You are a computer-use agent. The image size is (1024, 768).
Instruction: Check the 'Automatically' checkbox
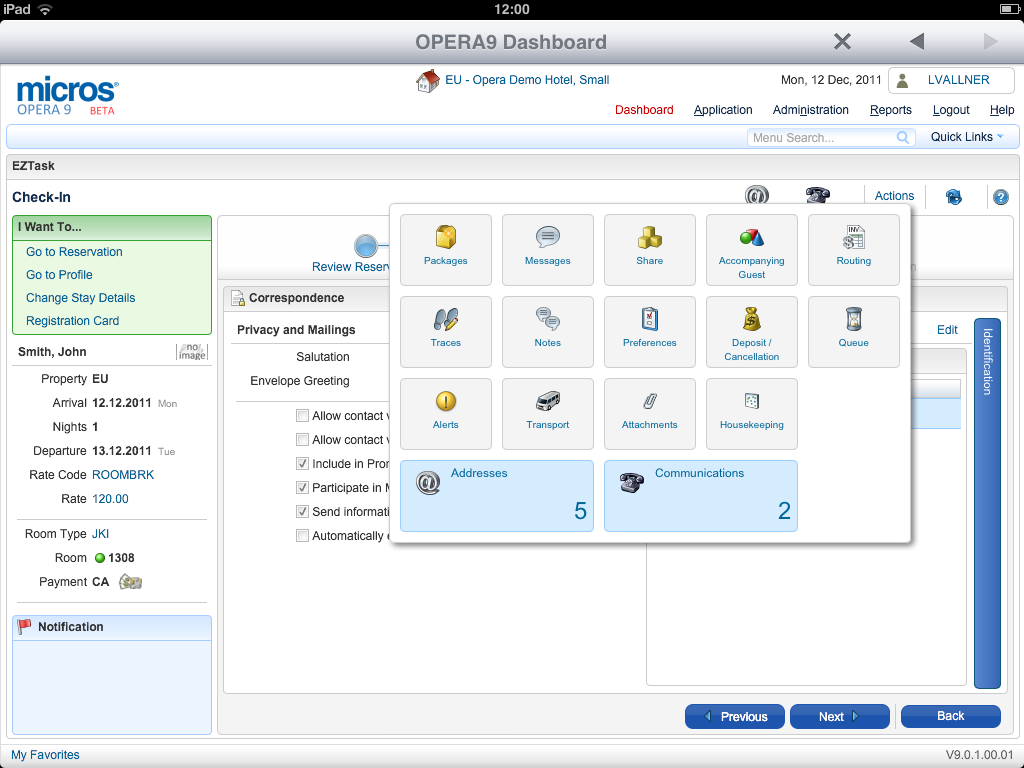(x=302, y=536)
